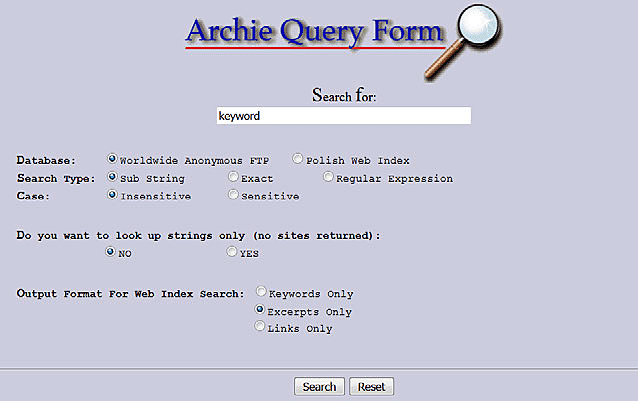Select Worldwide Anonymous FTP database radio
Viewport: 638px width, 401px height.
click(x=112, y=159)
